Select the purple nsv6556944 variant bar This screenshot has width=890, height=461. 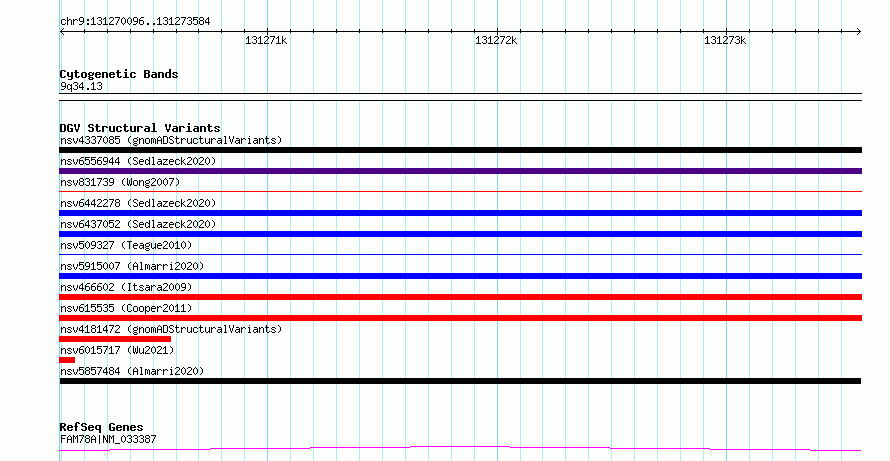460,171
